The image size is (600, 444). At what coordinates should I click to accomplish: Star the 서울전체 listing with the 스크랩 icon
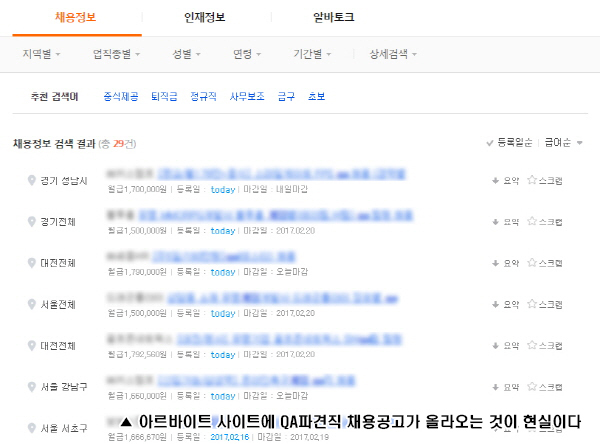pos(532,304)
